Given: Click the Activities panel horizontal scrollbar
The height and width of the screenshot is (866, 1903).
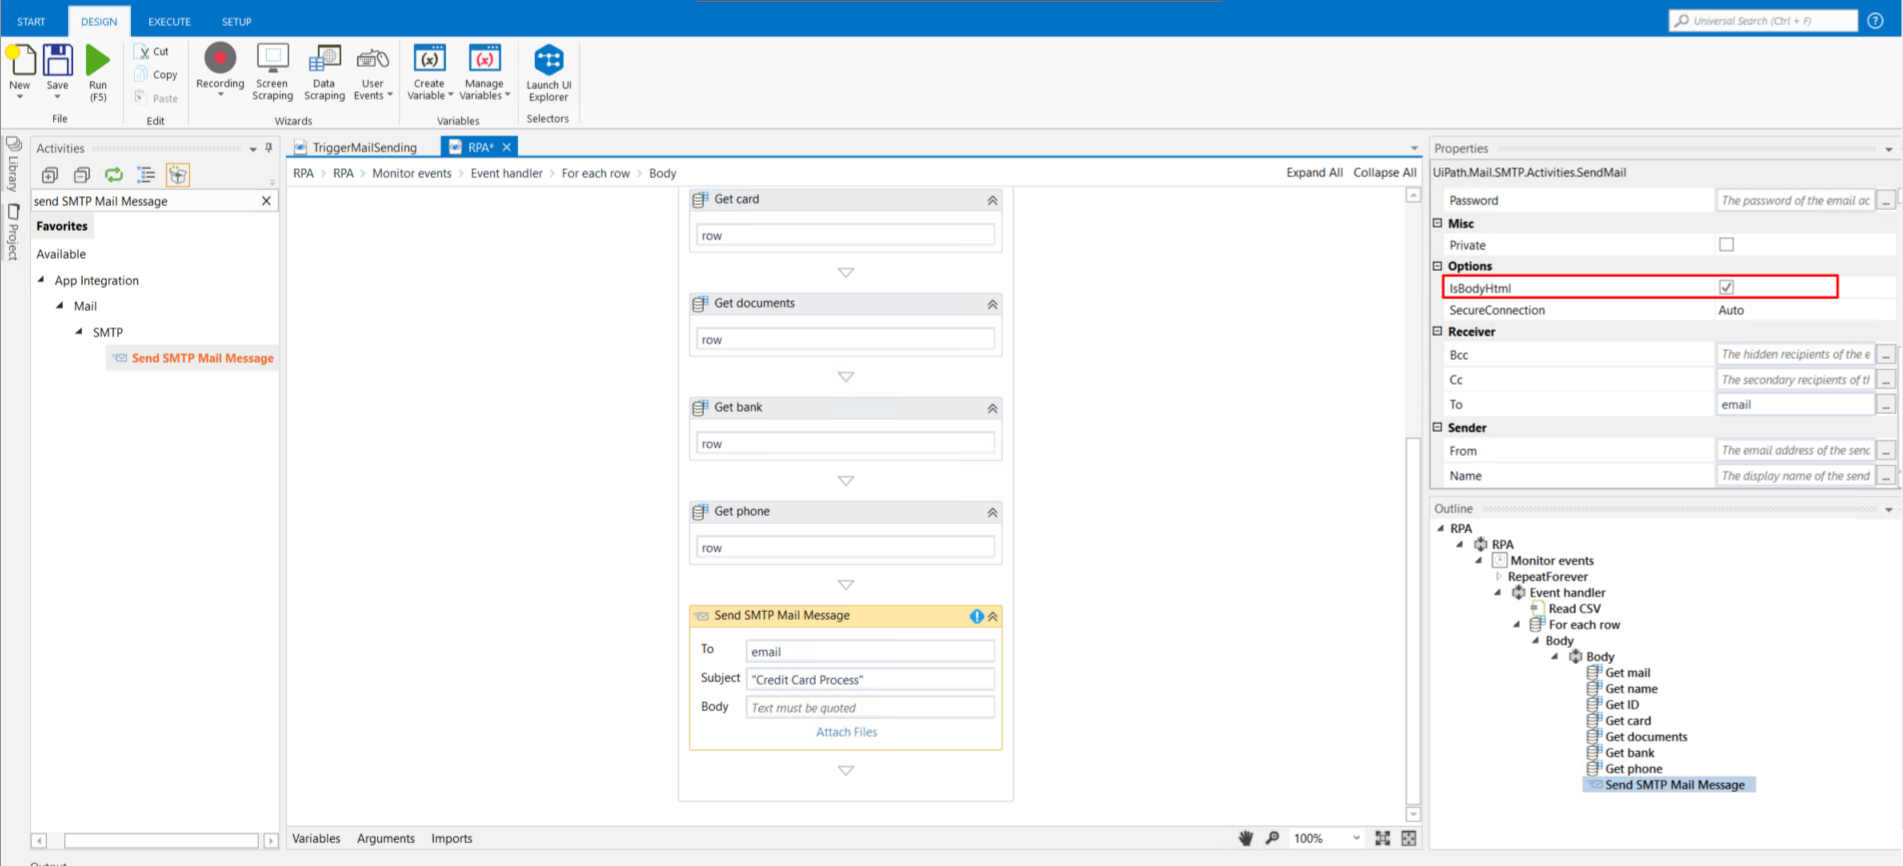Looking at the screenshot, I should point(160,841).
